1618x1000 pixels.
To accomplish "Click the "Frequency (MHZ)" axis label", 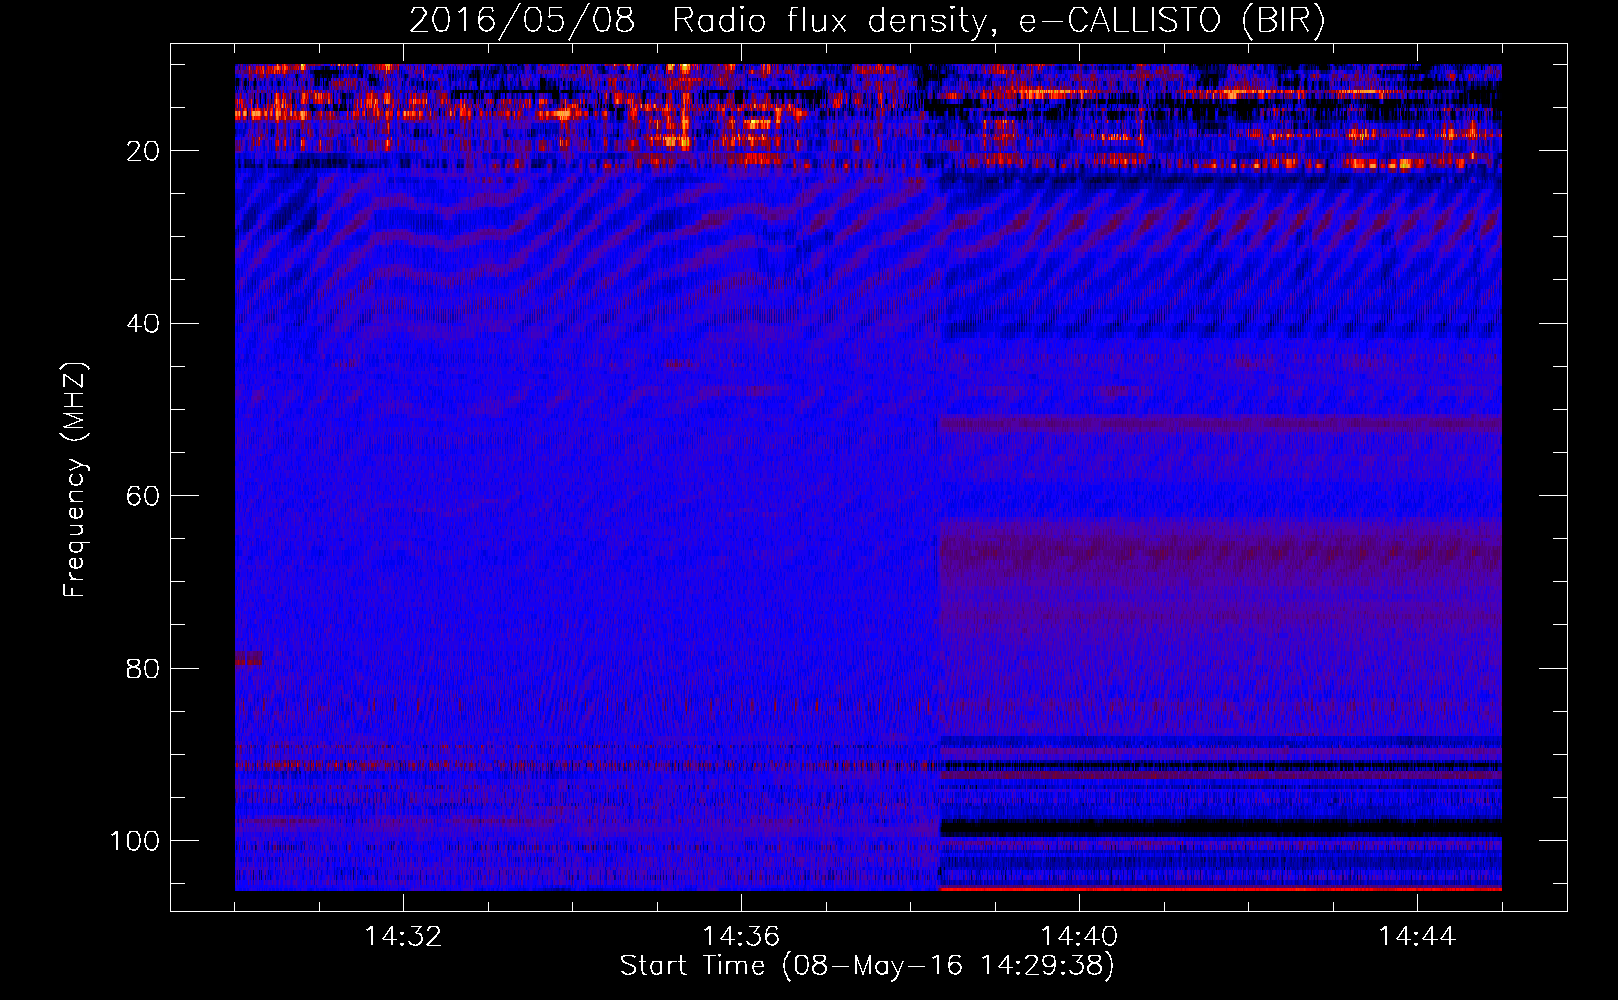I will click(75, 480).
